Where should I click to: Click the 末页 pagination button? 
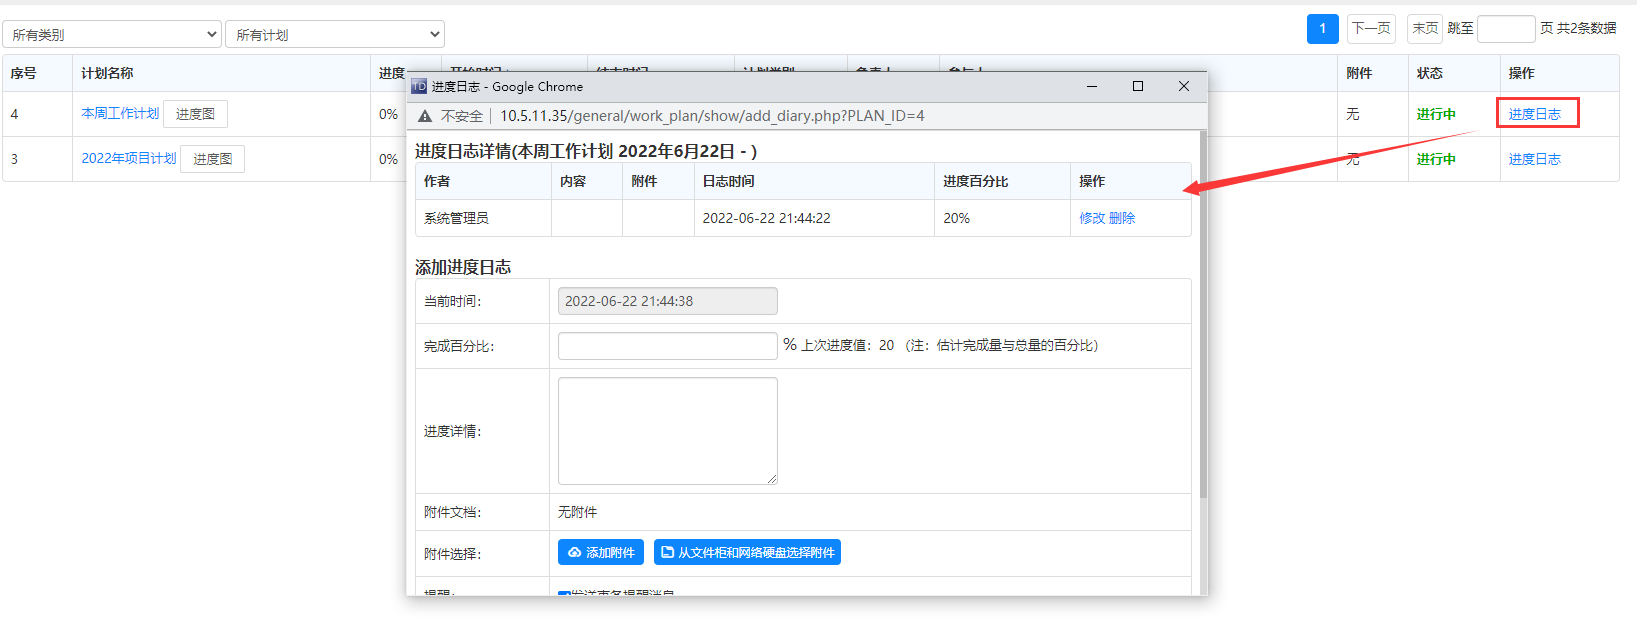(x=1425, y=29)
